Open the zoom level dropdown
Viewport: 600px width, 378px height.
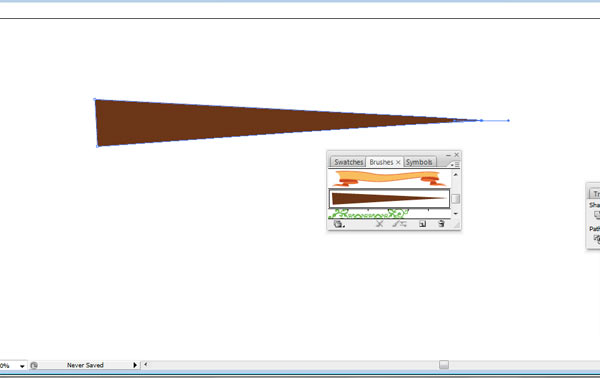(22, 366)
